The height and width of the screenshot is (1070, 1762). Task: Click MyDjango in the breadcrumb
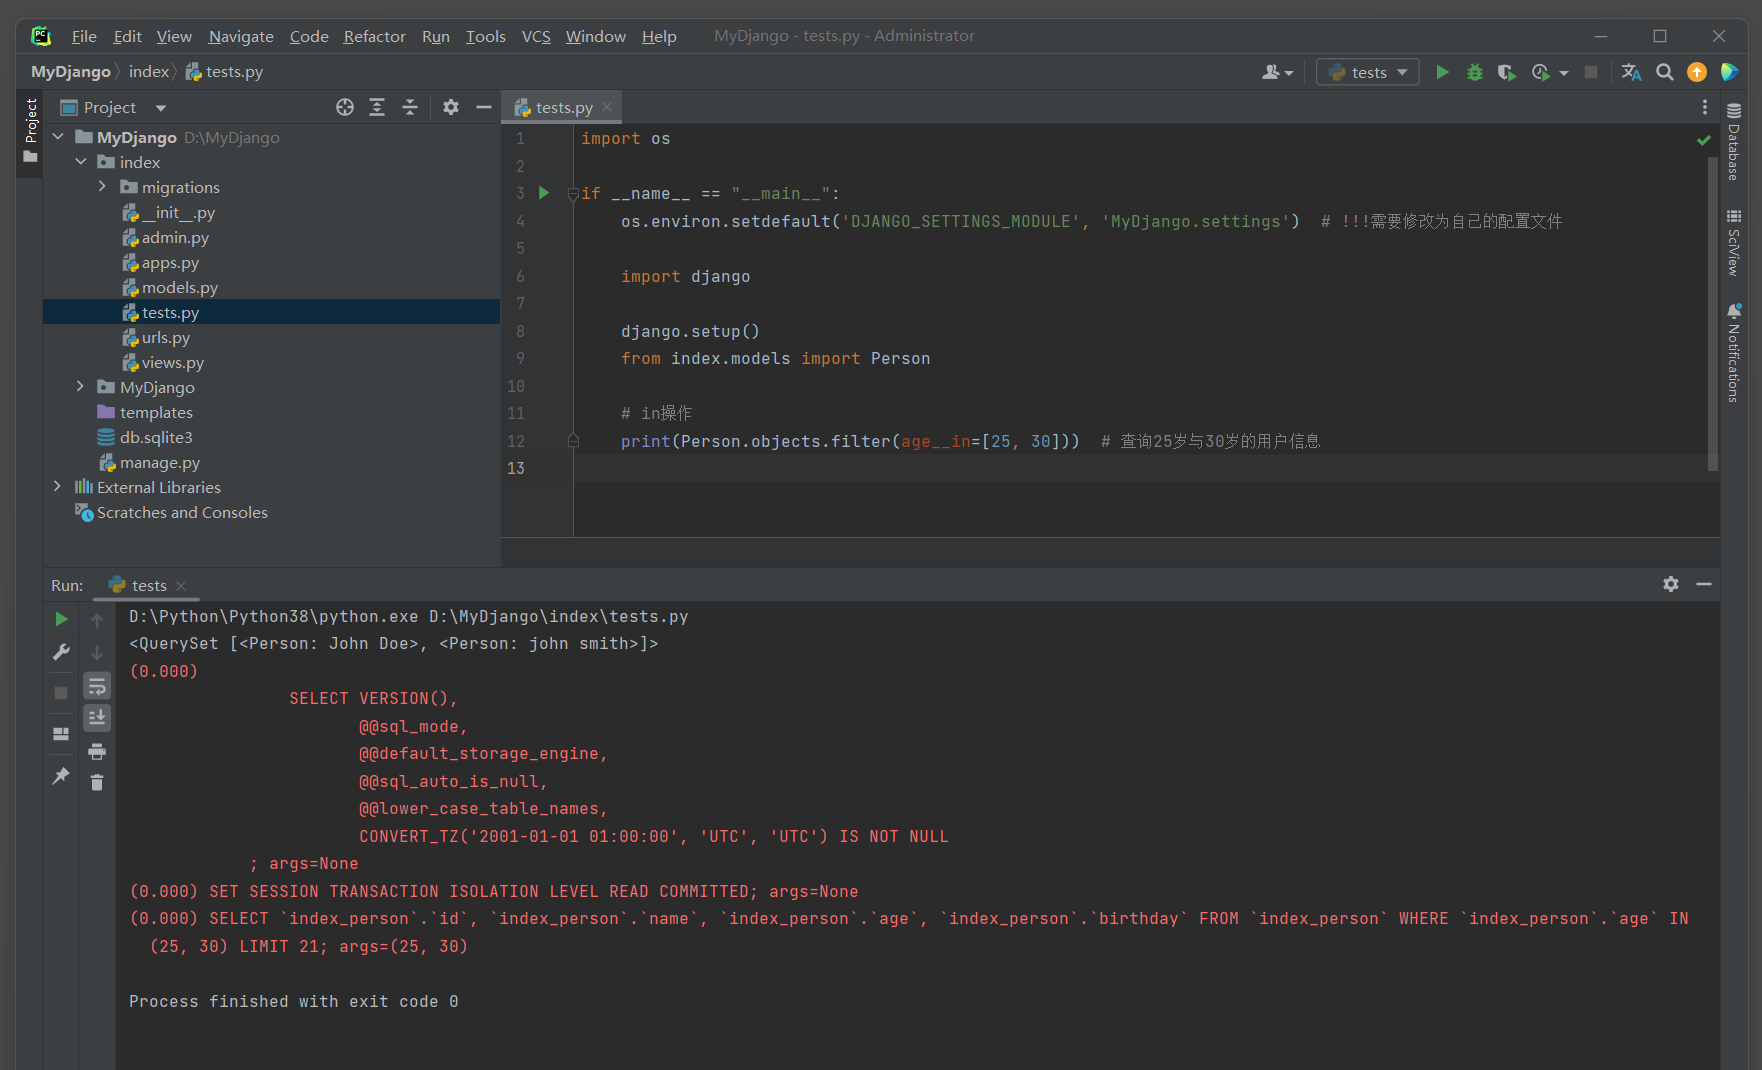pos(71,72)
